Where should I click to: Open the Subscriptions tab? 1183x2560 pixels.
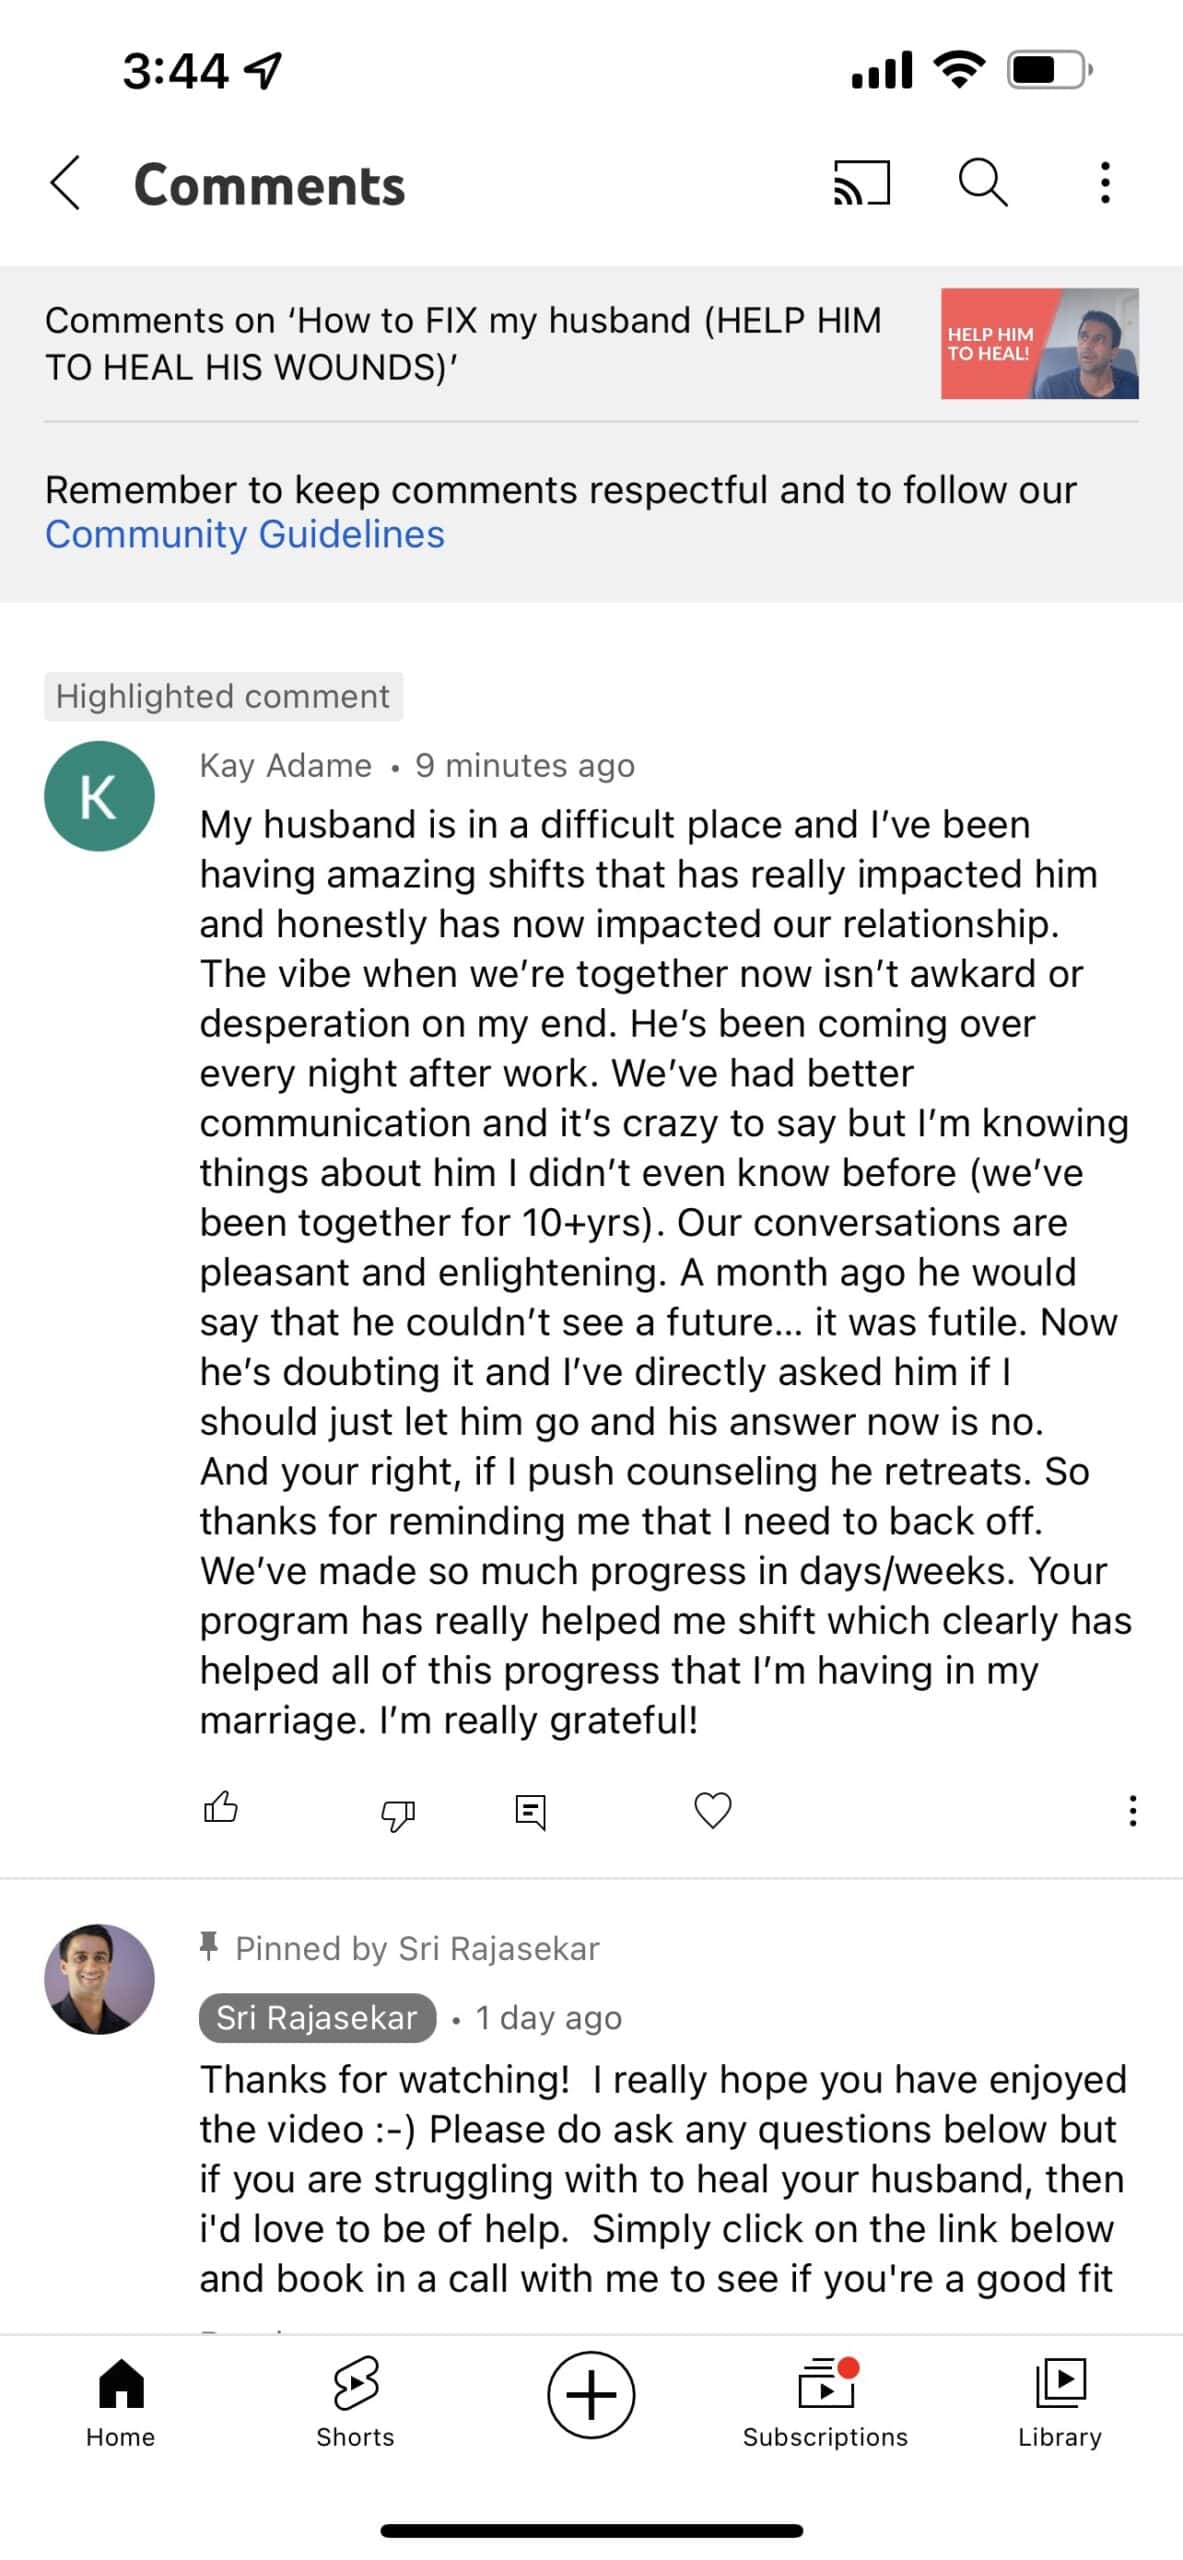click(825, 2402)
